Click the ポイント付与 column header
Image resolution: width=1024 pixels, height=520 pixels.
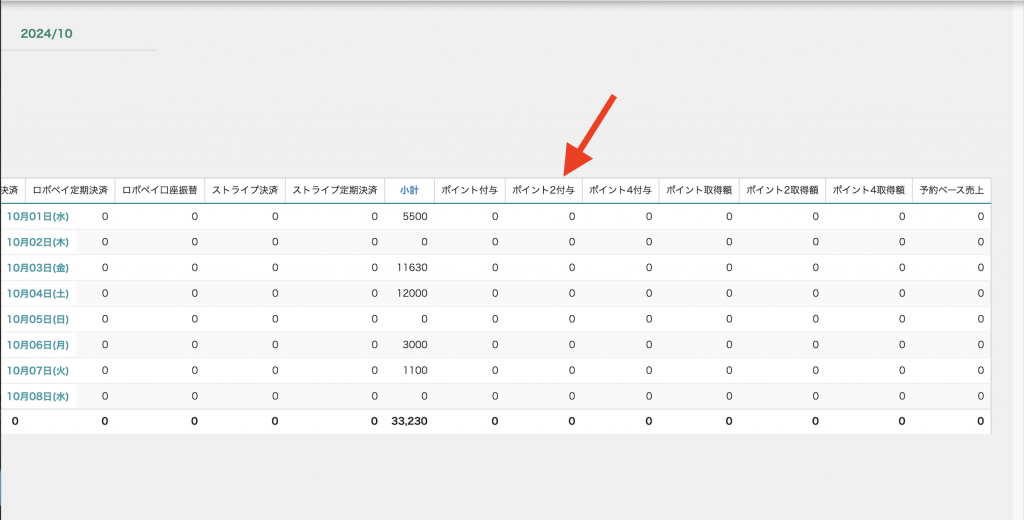click(x=469, y=190)
